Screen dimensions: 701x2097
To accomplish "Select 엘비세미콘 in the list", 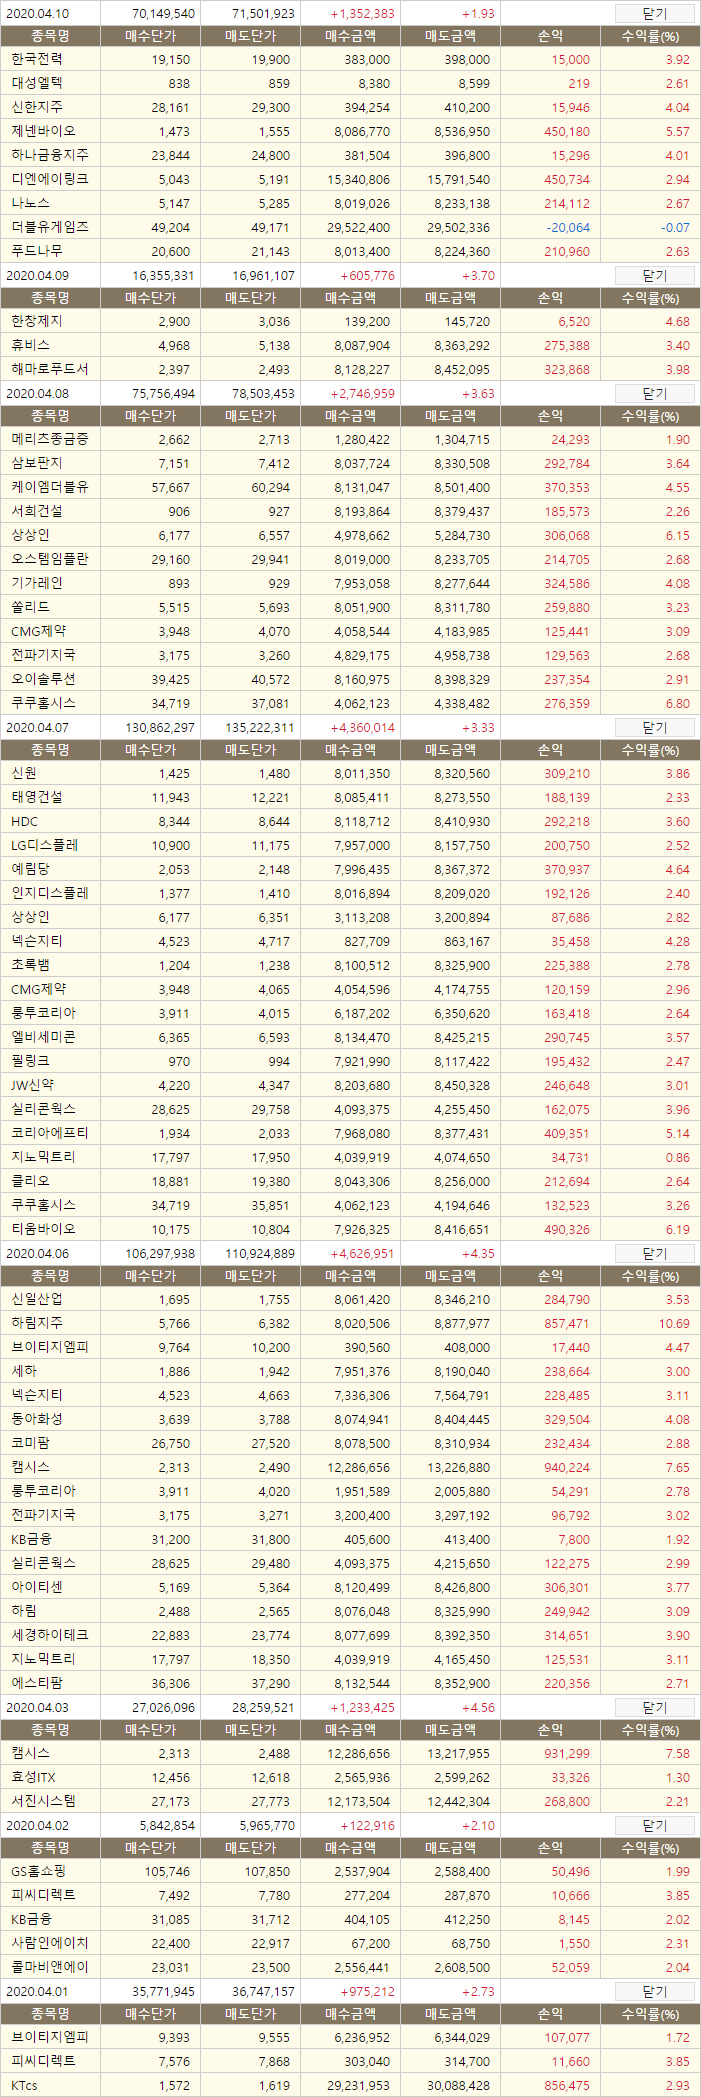I will coord(43,1037).
